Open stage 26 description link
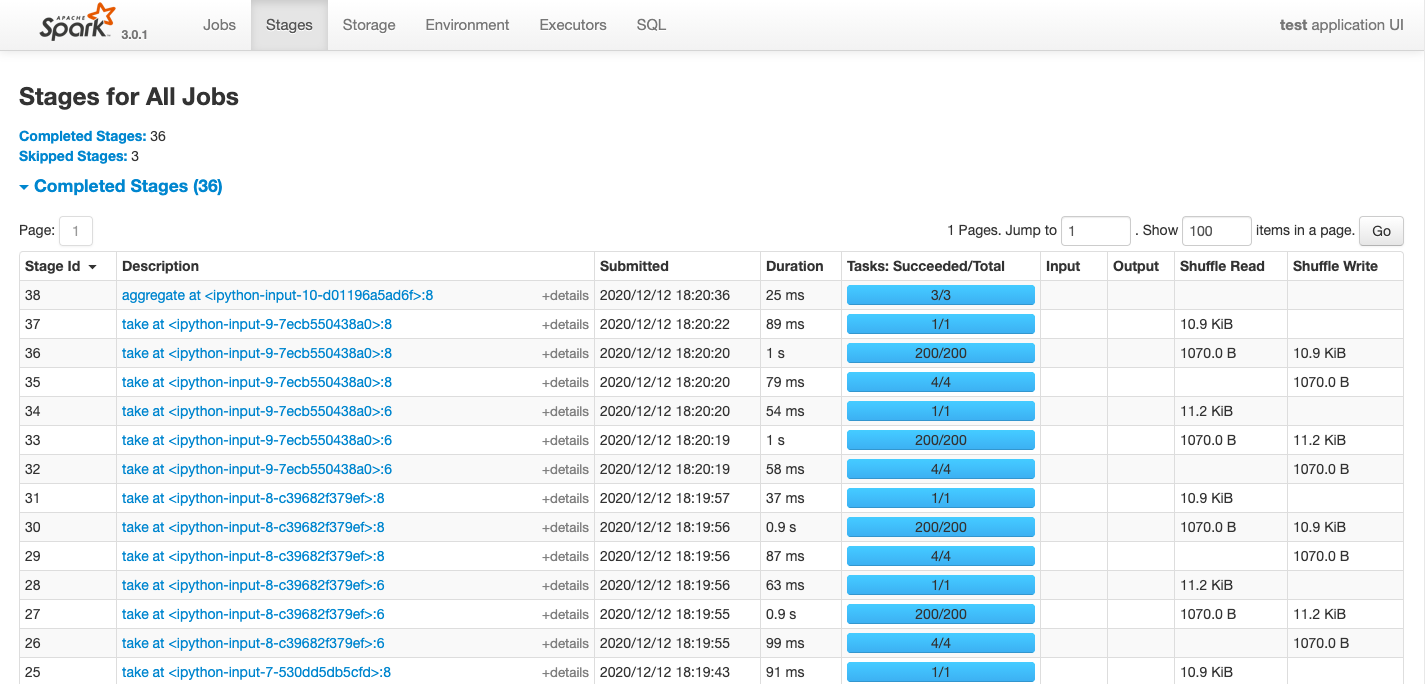Image resolution: width=1425 pixels, height=684 pixels. [x=253, y=643]
